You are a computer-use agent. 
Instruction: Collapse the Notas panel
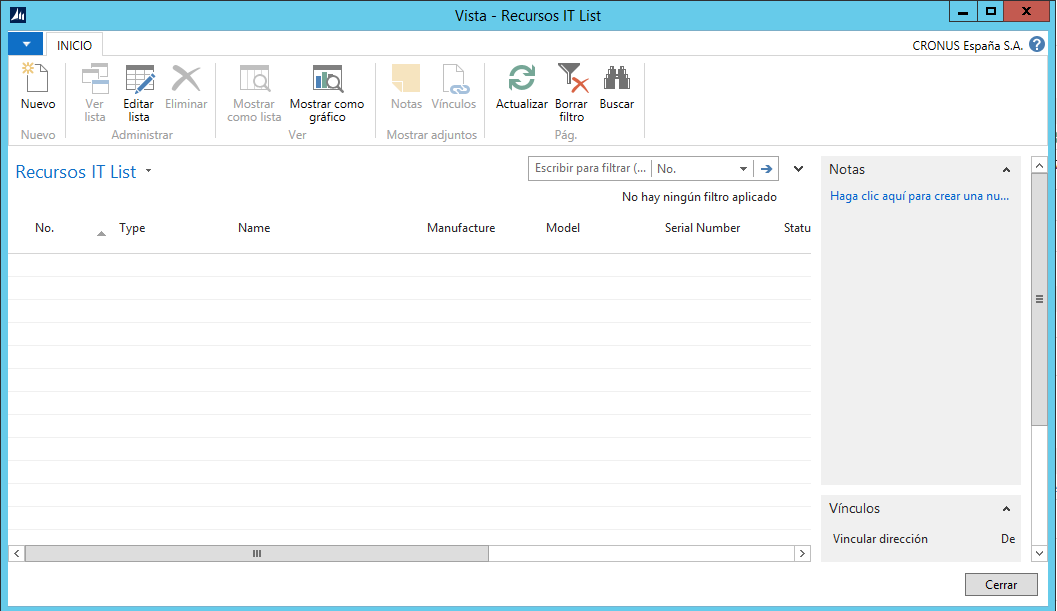tap(1006, 170)
